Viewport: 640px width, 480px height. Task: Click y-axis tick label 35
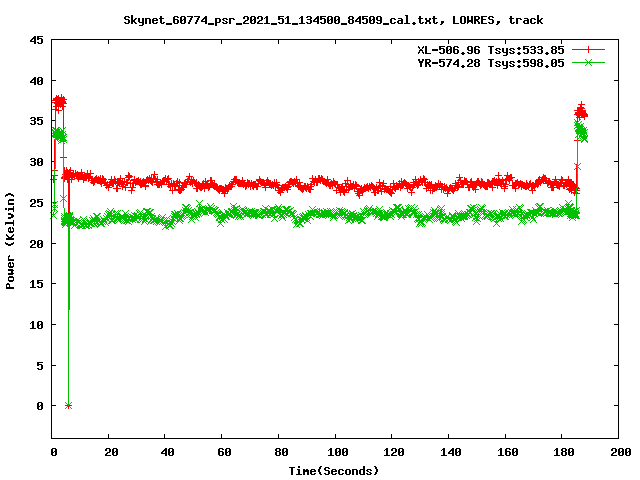click(x=36, y=121)
